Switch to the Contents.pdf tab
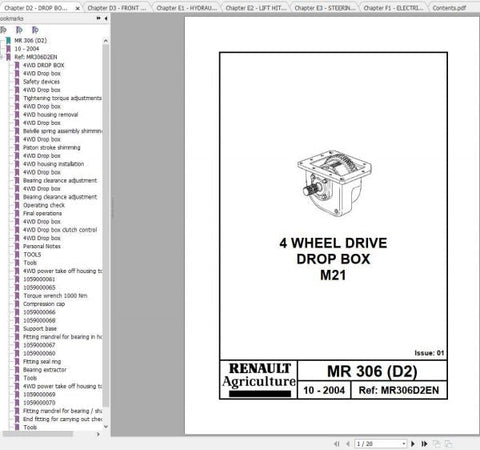 tap(449, 8)
